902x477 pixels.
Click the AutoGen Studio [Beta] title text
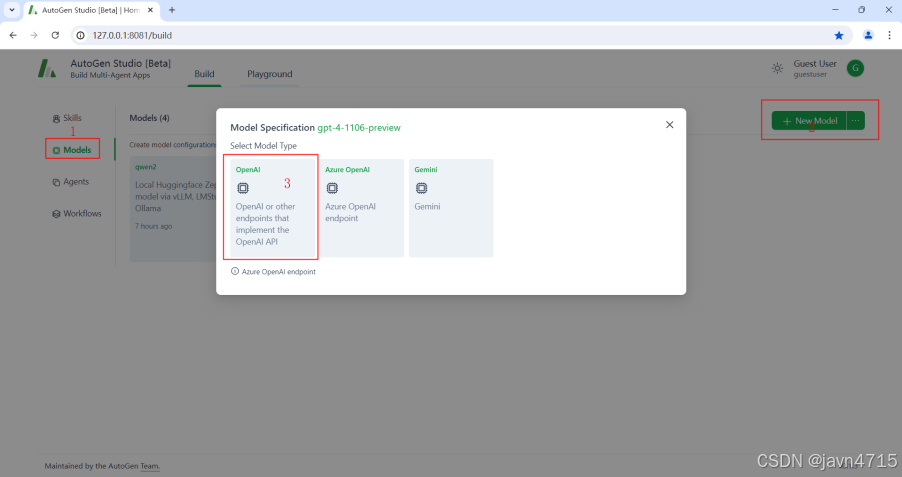120,63
